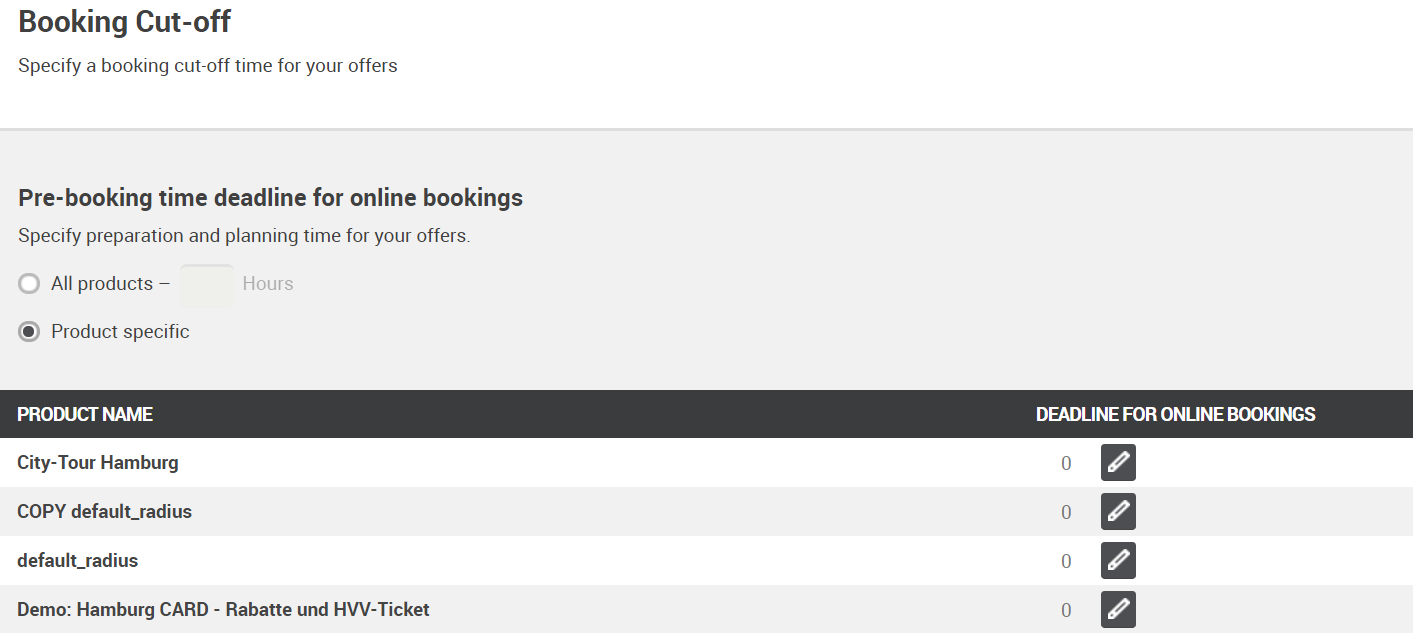The image size is (1413, 633).
Task: Click Pre-booking time deadline section heading
Action: (270, 198)
